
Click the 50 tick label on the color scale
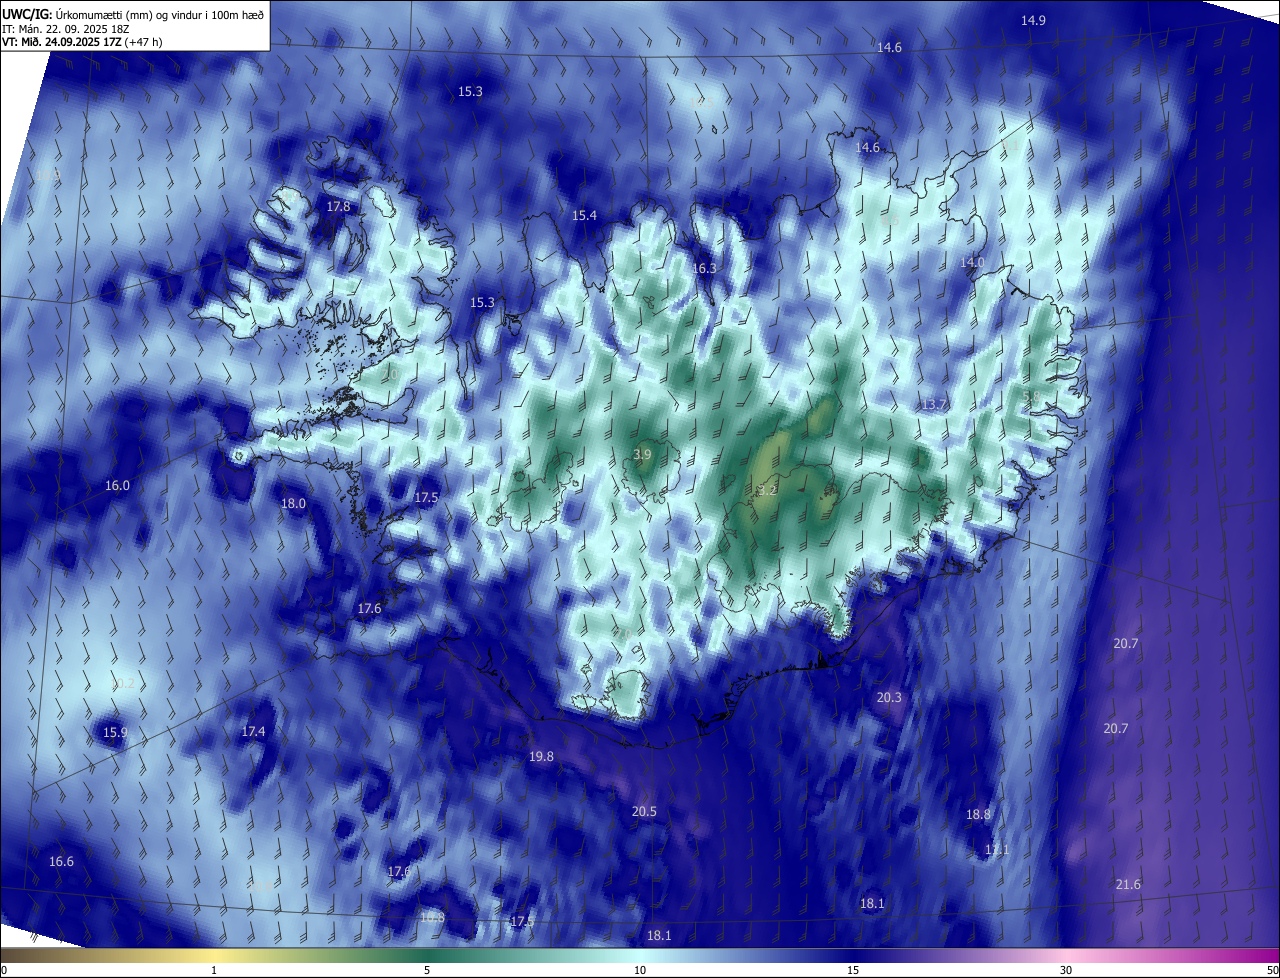1272,971
